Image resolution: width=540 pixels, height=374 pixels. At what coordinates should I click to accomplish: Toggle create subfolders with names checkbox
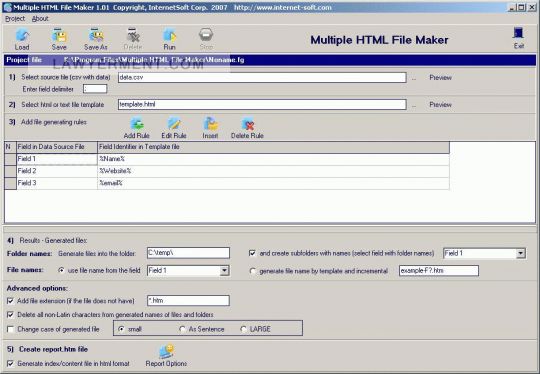pyautogui.click(x=252, y=253)
